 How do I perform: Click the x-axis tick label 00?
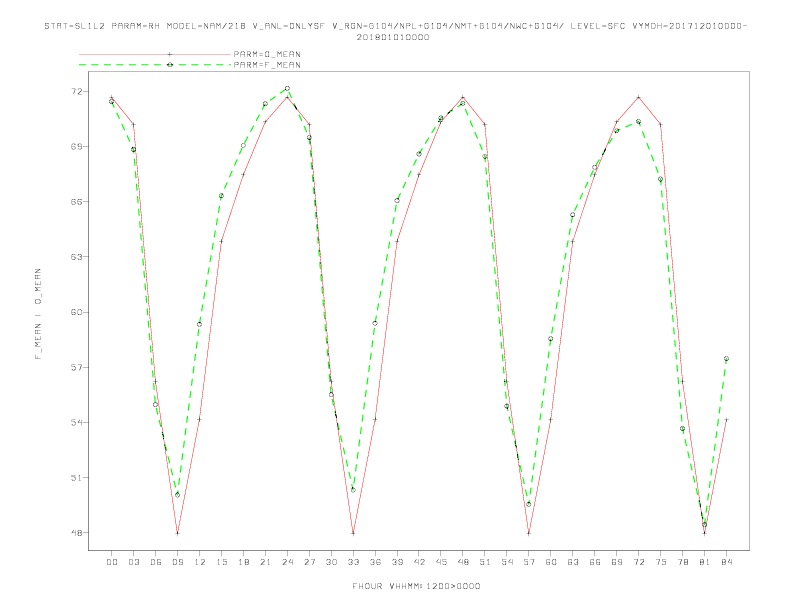[112, 562]
